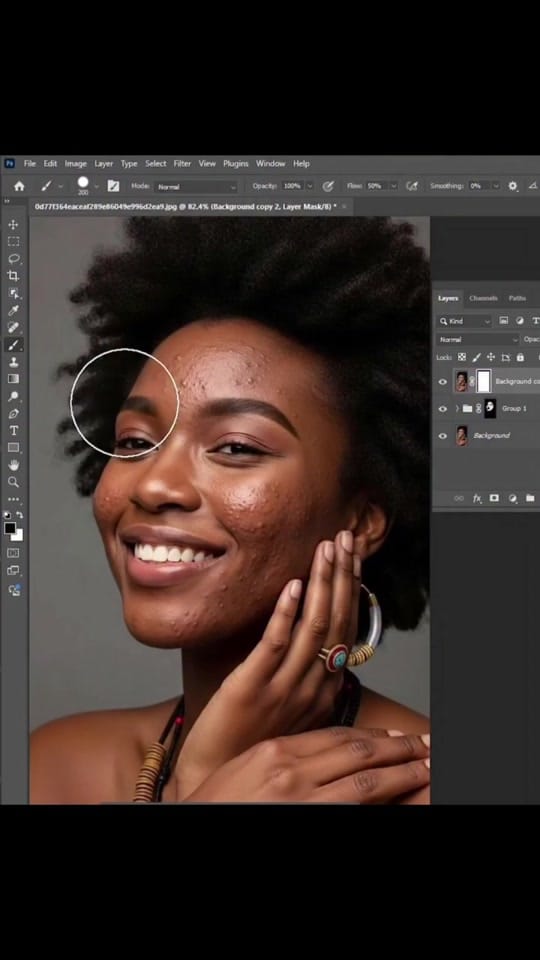Select the Gradient tool

point(13,379)
